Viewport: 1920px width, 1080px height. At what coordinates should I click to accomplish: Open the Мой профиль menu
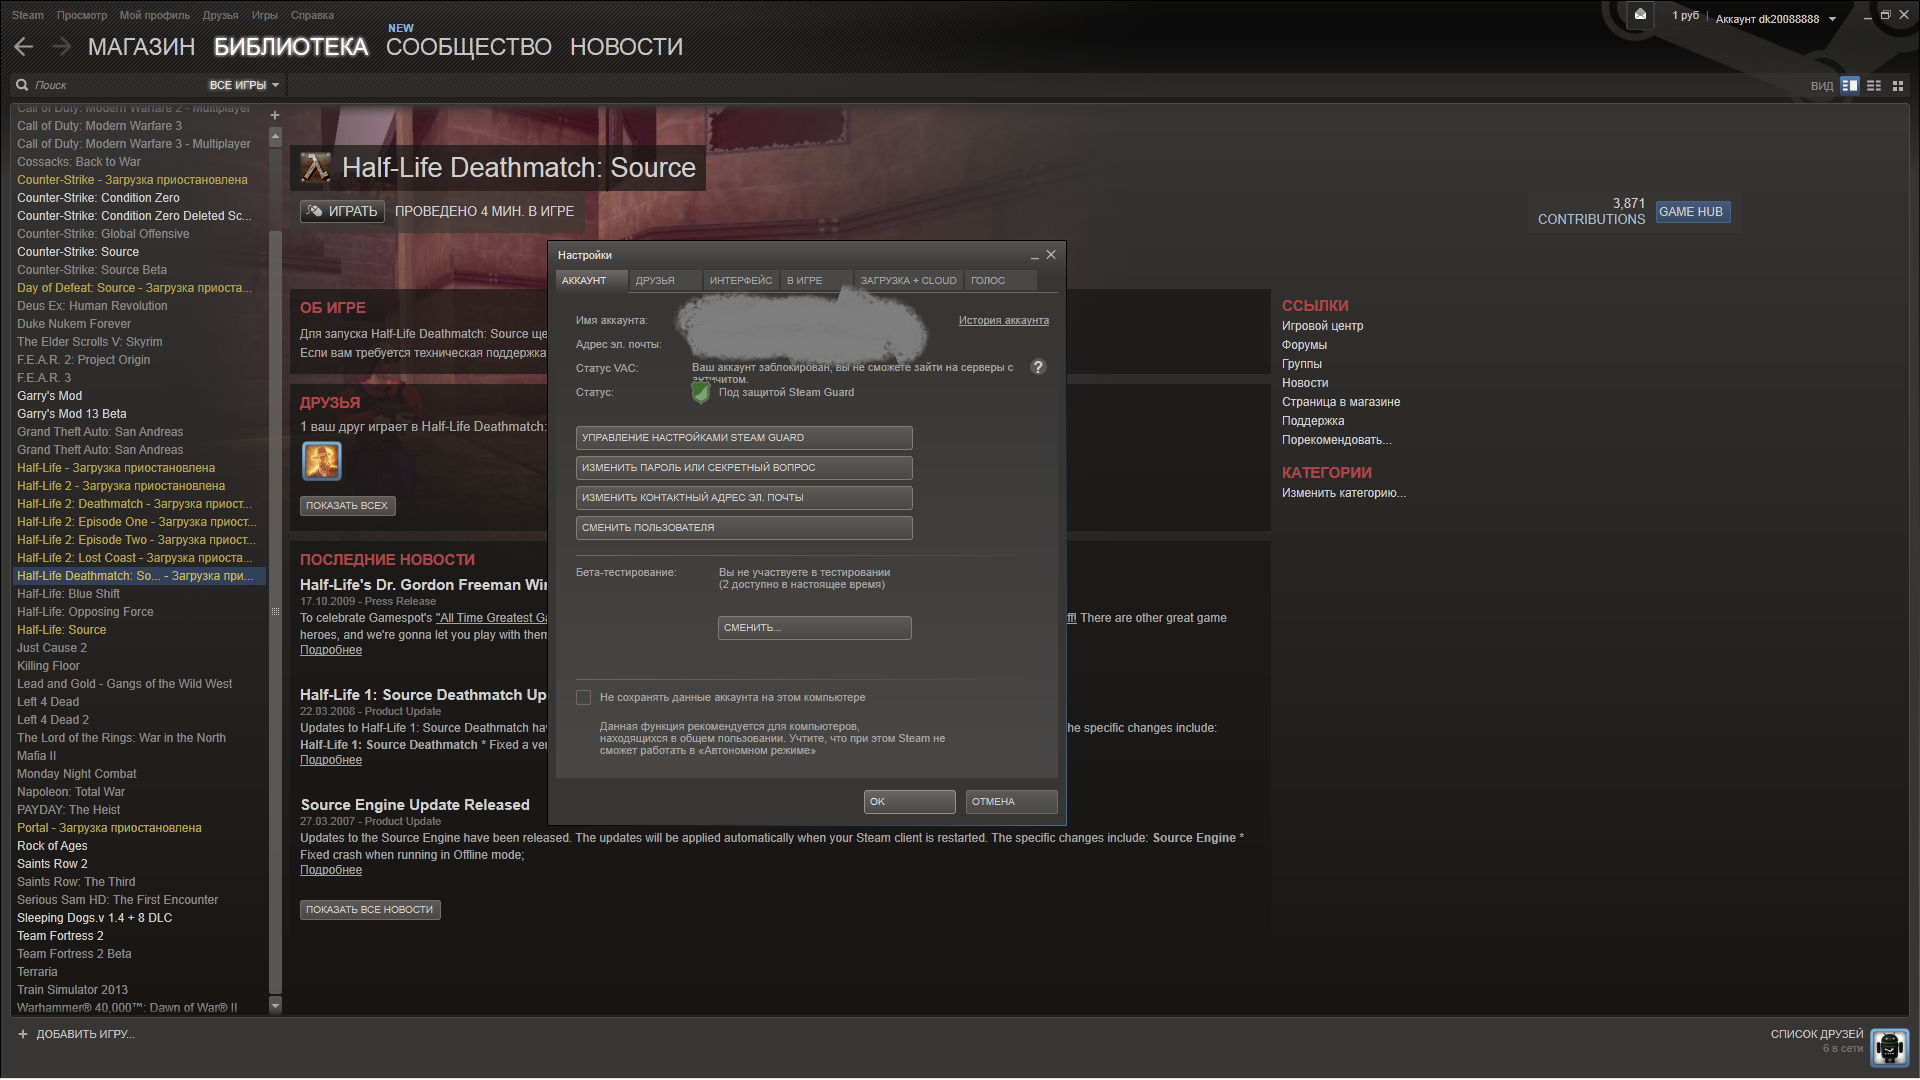155,15
